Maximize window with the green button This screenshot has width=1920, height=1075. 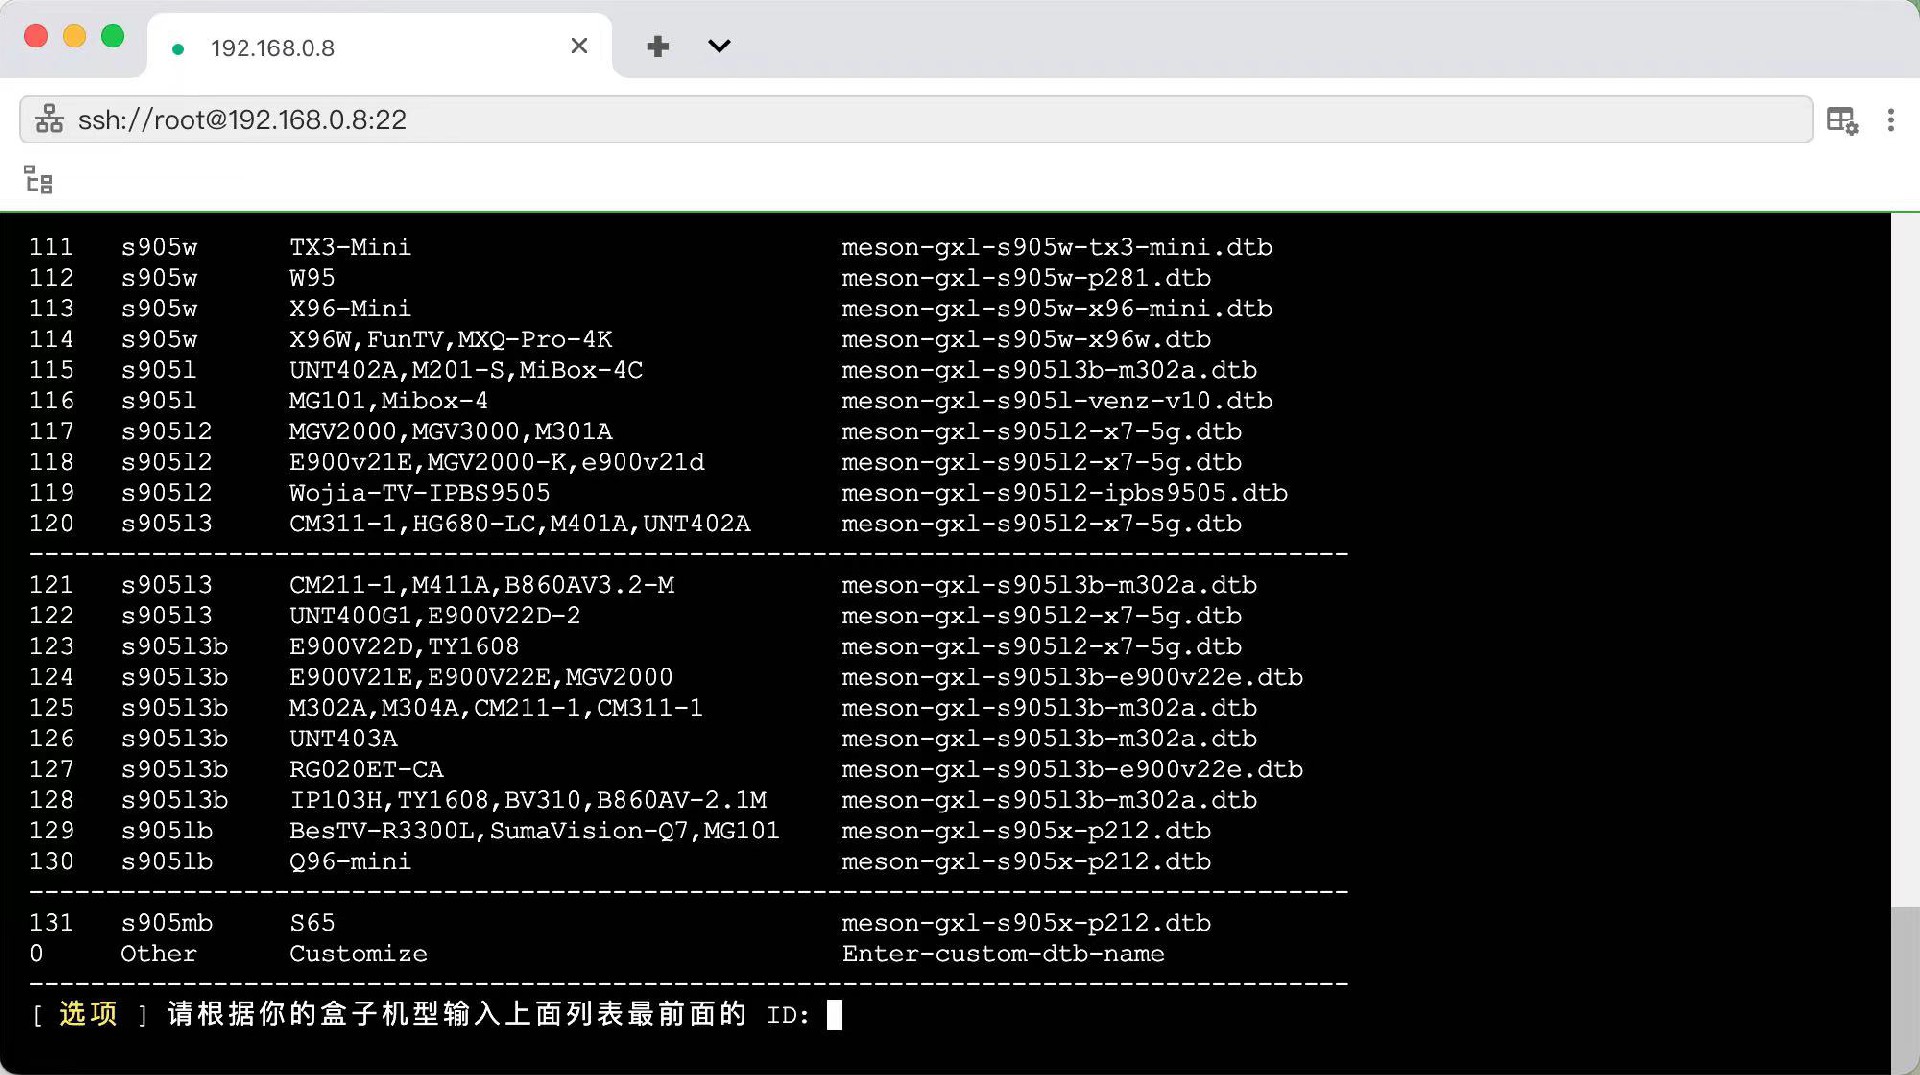pos(113,36)
